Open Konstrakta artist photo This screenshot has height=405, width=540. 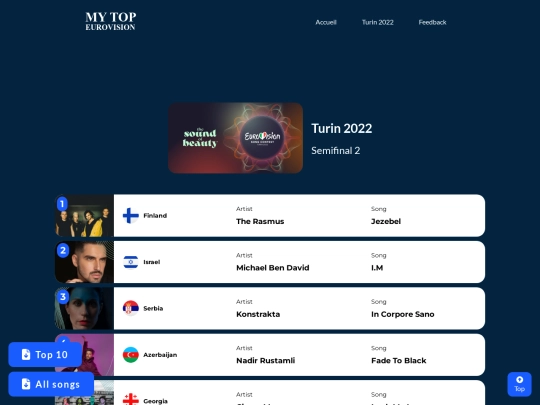85,309
